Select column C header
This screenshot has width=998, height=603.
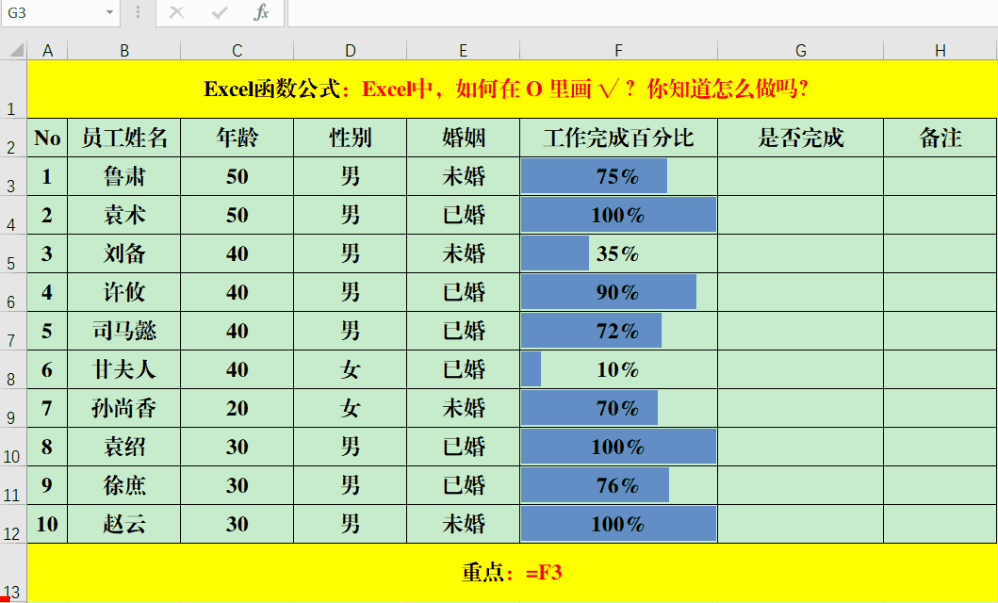(x=237, y=50)
